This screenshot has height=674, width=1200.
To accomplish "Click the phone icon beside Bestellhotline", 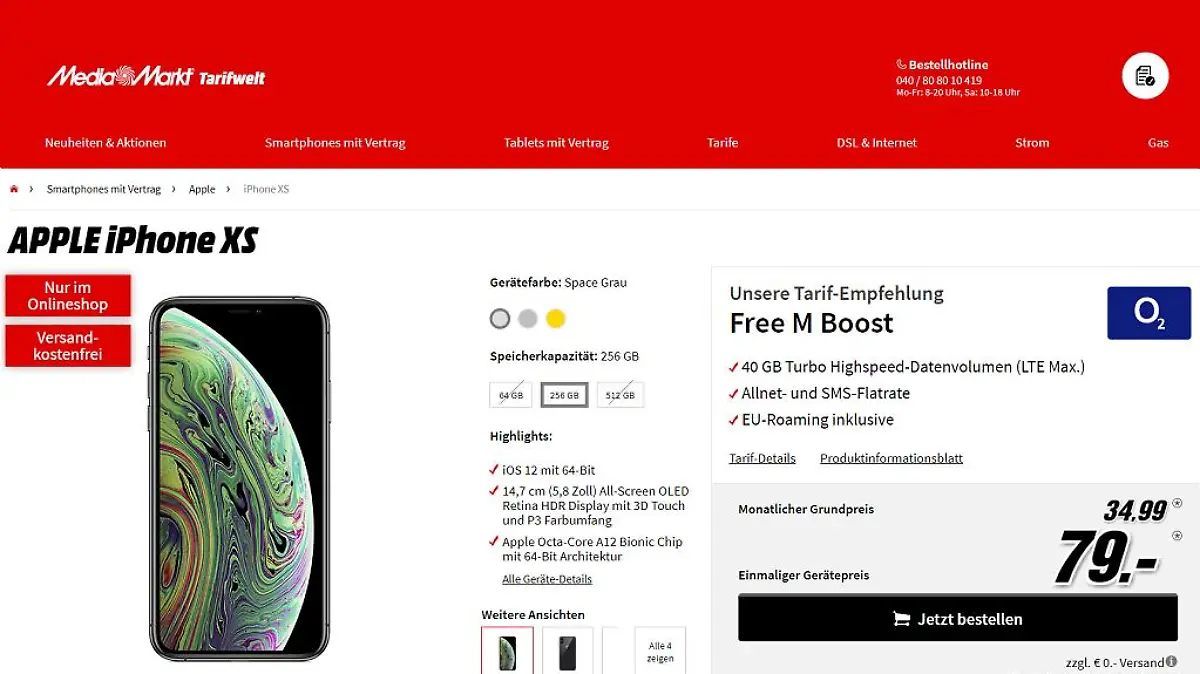I will 901,65.
